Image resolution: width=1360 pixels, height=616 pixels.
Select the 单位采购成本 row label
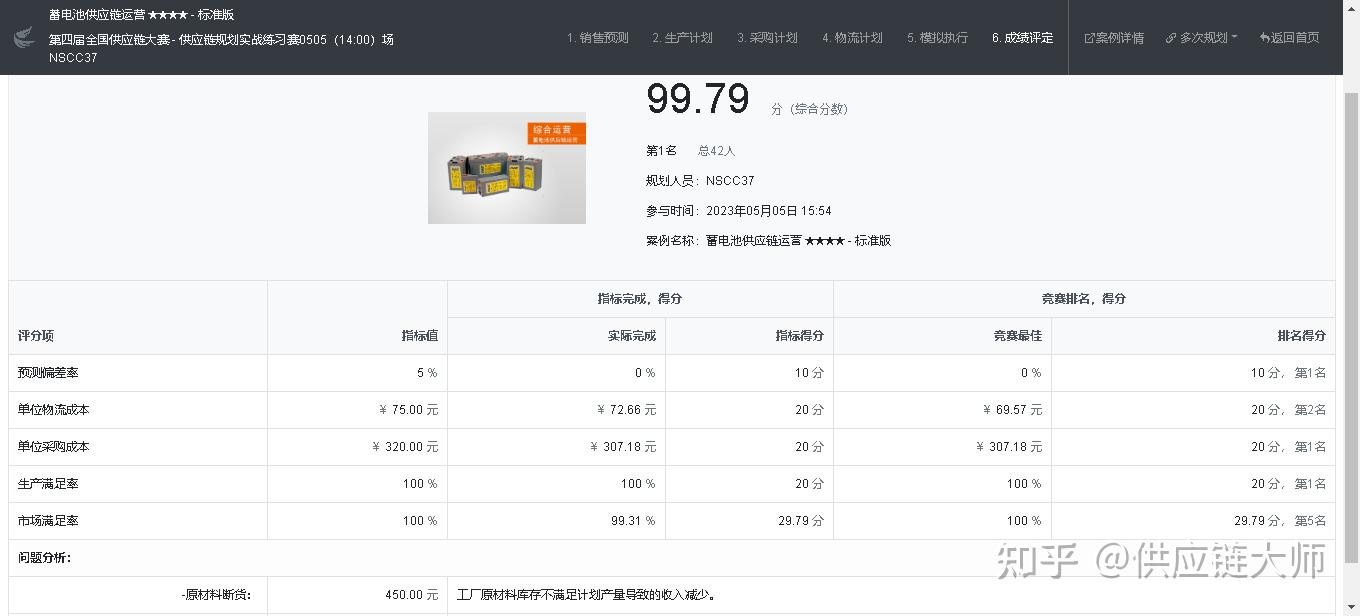point(54,447)
